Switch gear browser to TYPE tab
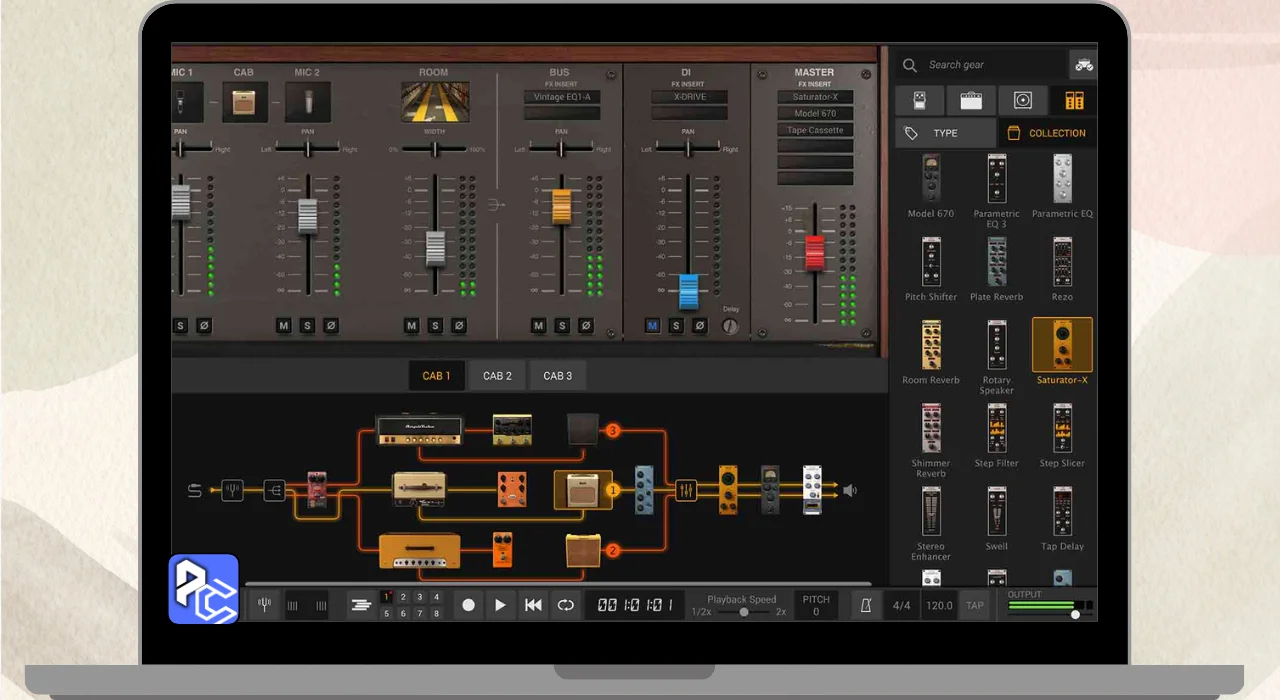Viewport: 1280px width, 700px height. 944,133
